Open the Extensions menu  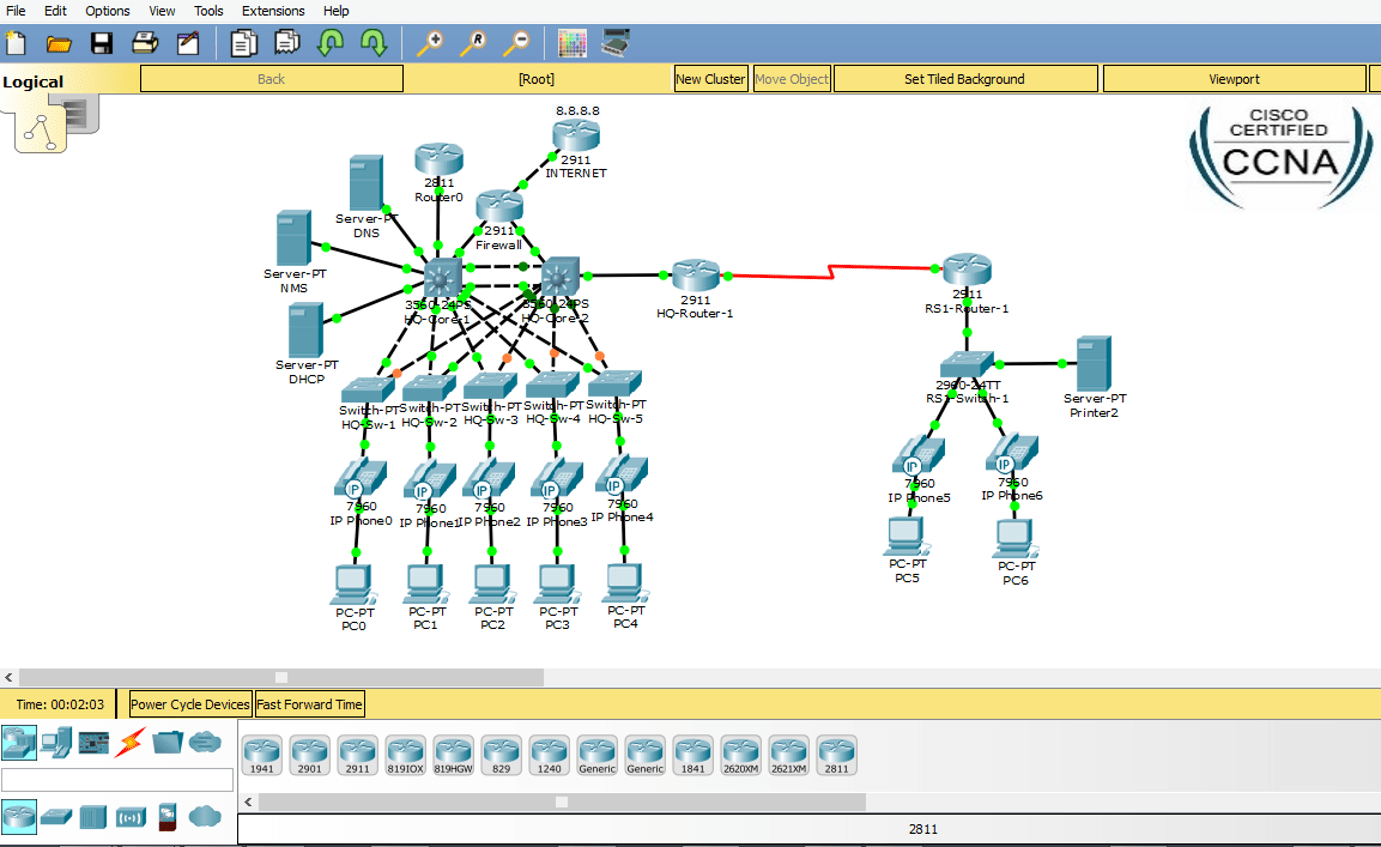click(x=272, y=11)
